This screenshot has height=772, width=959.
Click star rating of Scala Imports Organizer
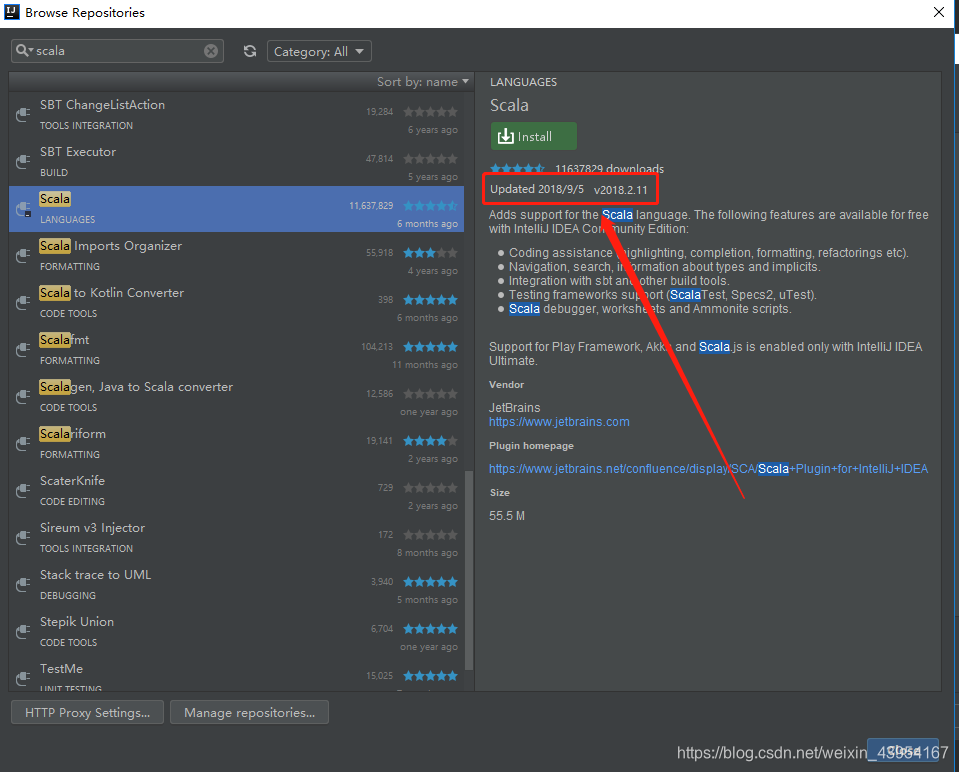point(431,253)
